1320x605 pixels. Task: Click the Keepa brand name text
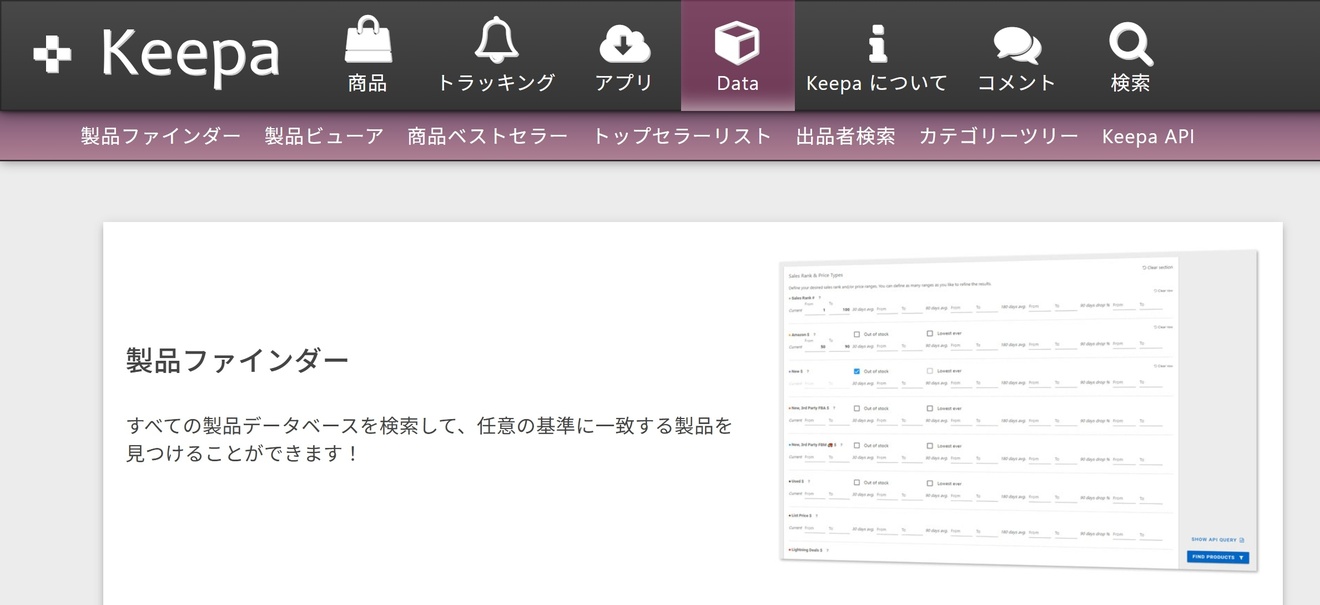pos(190,55)
